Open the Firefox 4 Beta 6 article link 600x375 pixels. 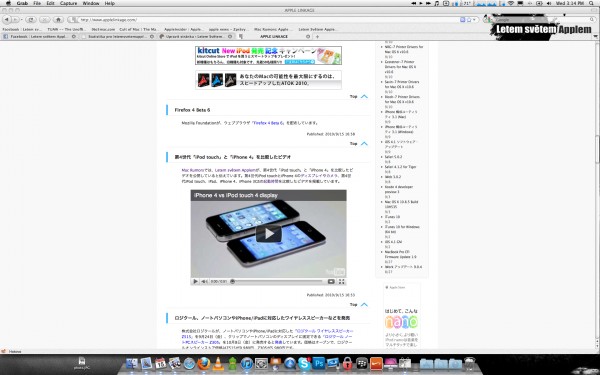[268, 123]
